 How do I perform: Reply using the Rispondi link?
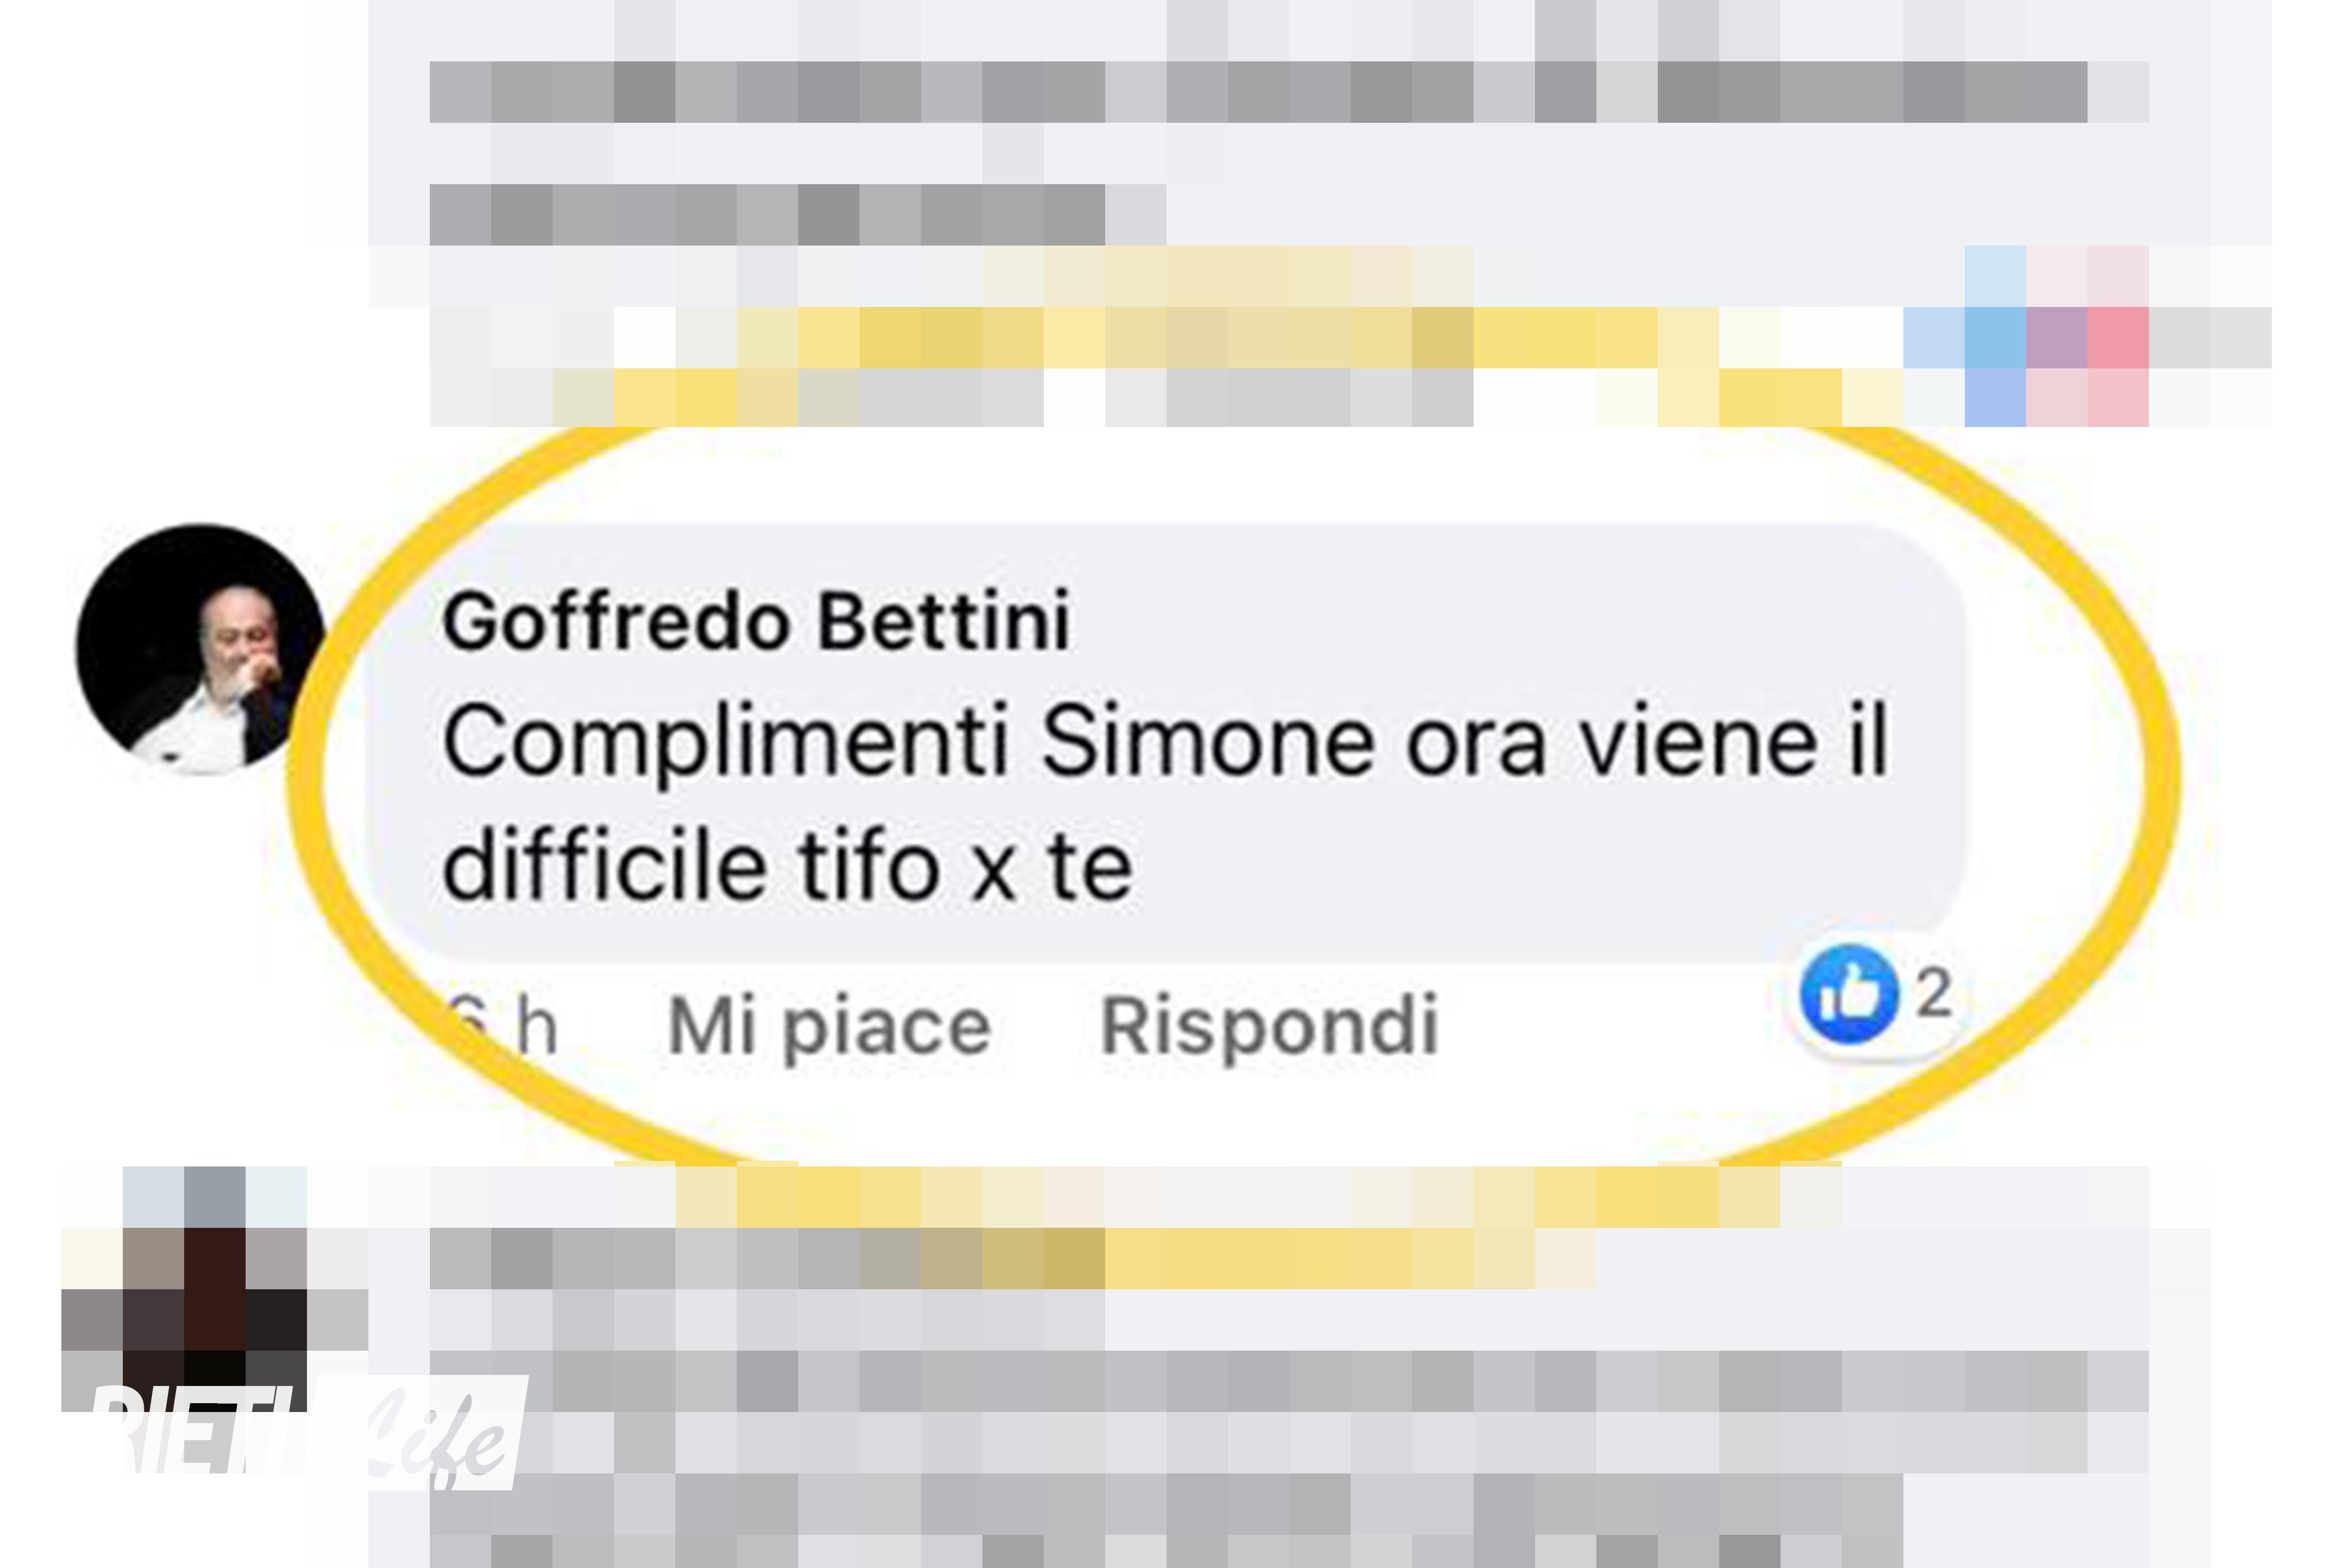(x=1269, y=1026)
